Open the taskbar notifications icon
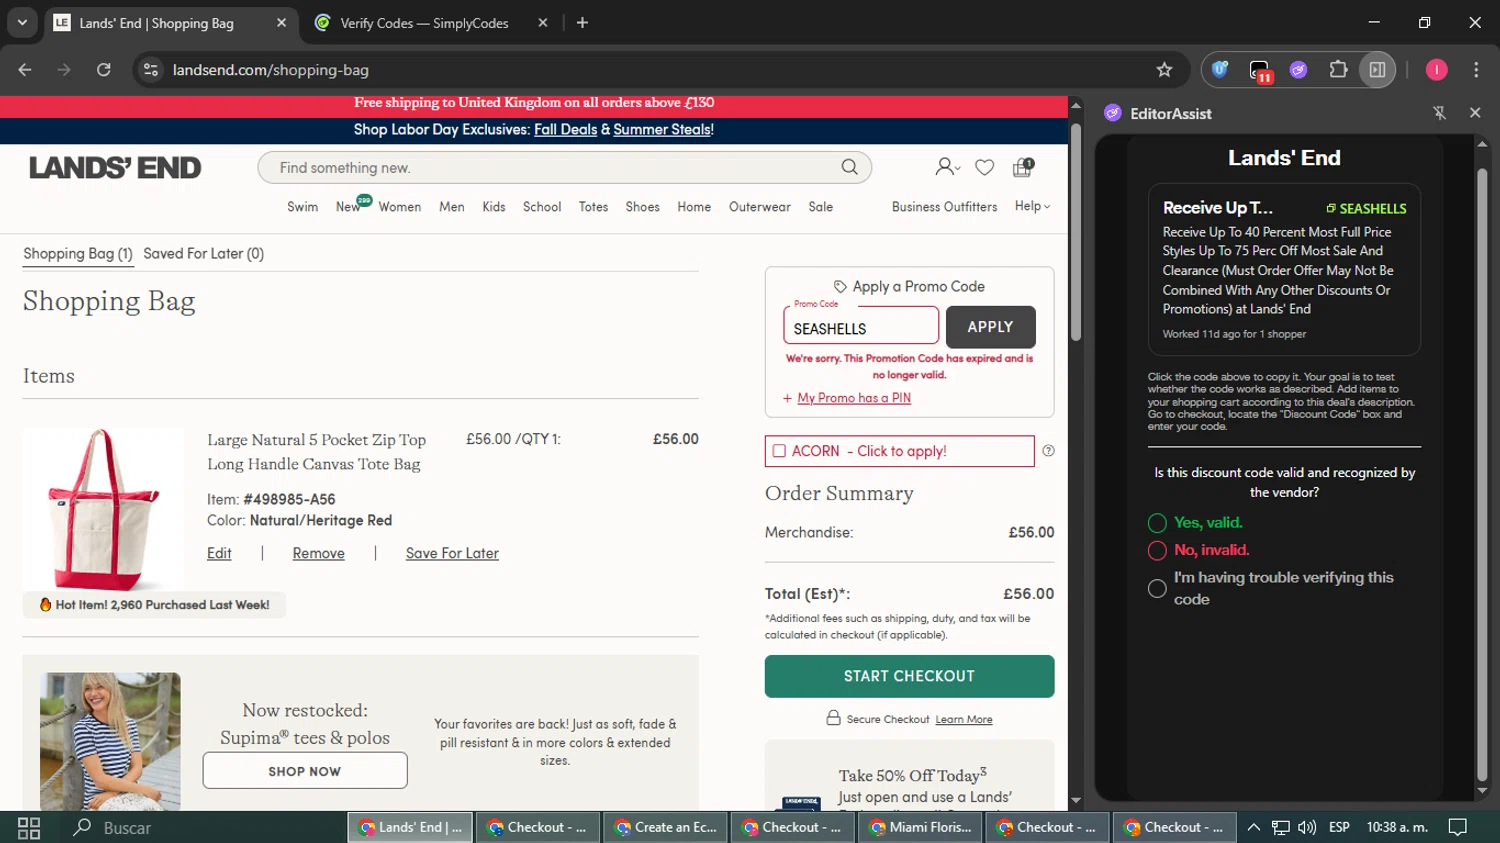The width and height of the screenshot is (1500, 843). click(1458, 827)
